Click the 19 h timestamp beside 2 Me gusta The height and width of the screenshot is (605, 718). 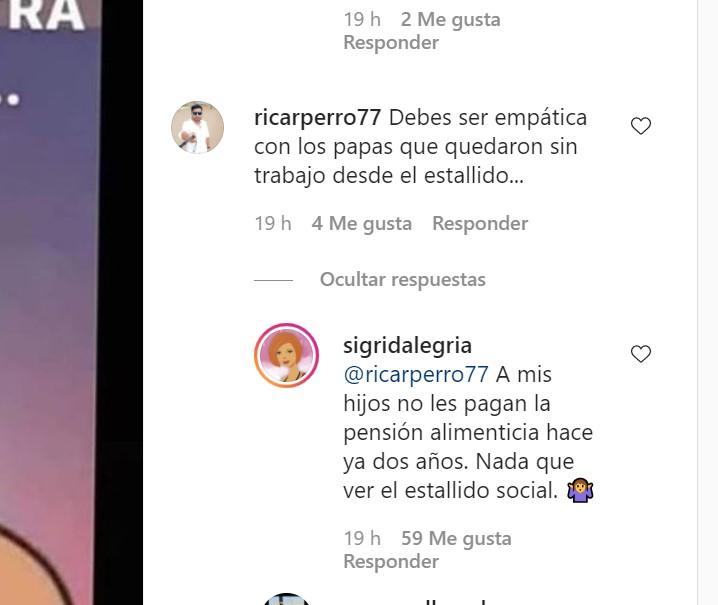point(362,20)
